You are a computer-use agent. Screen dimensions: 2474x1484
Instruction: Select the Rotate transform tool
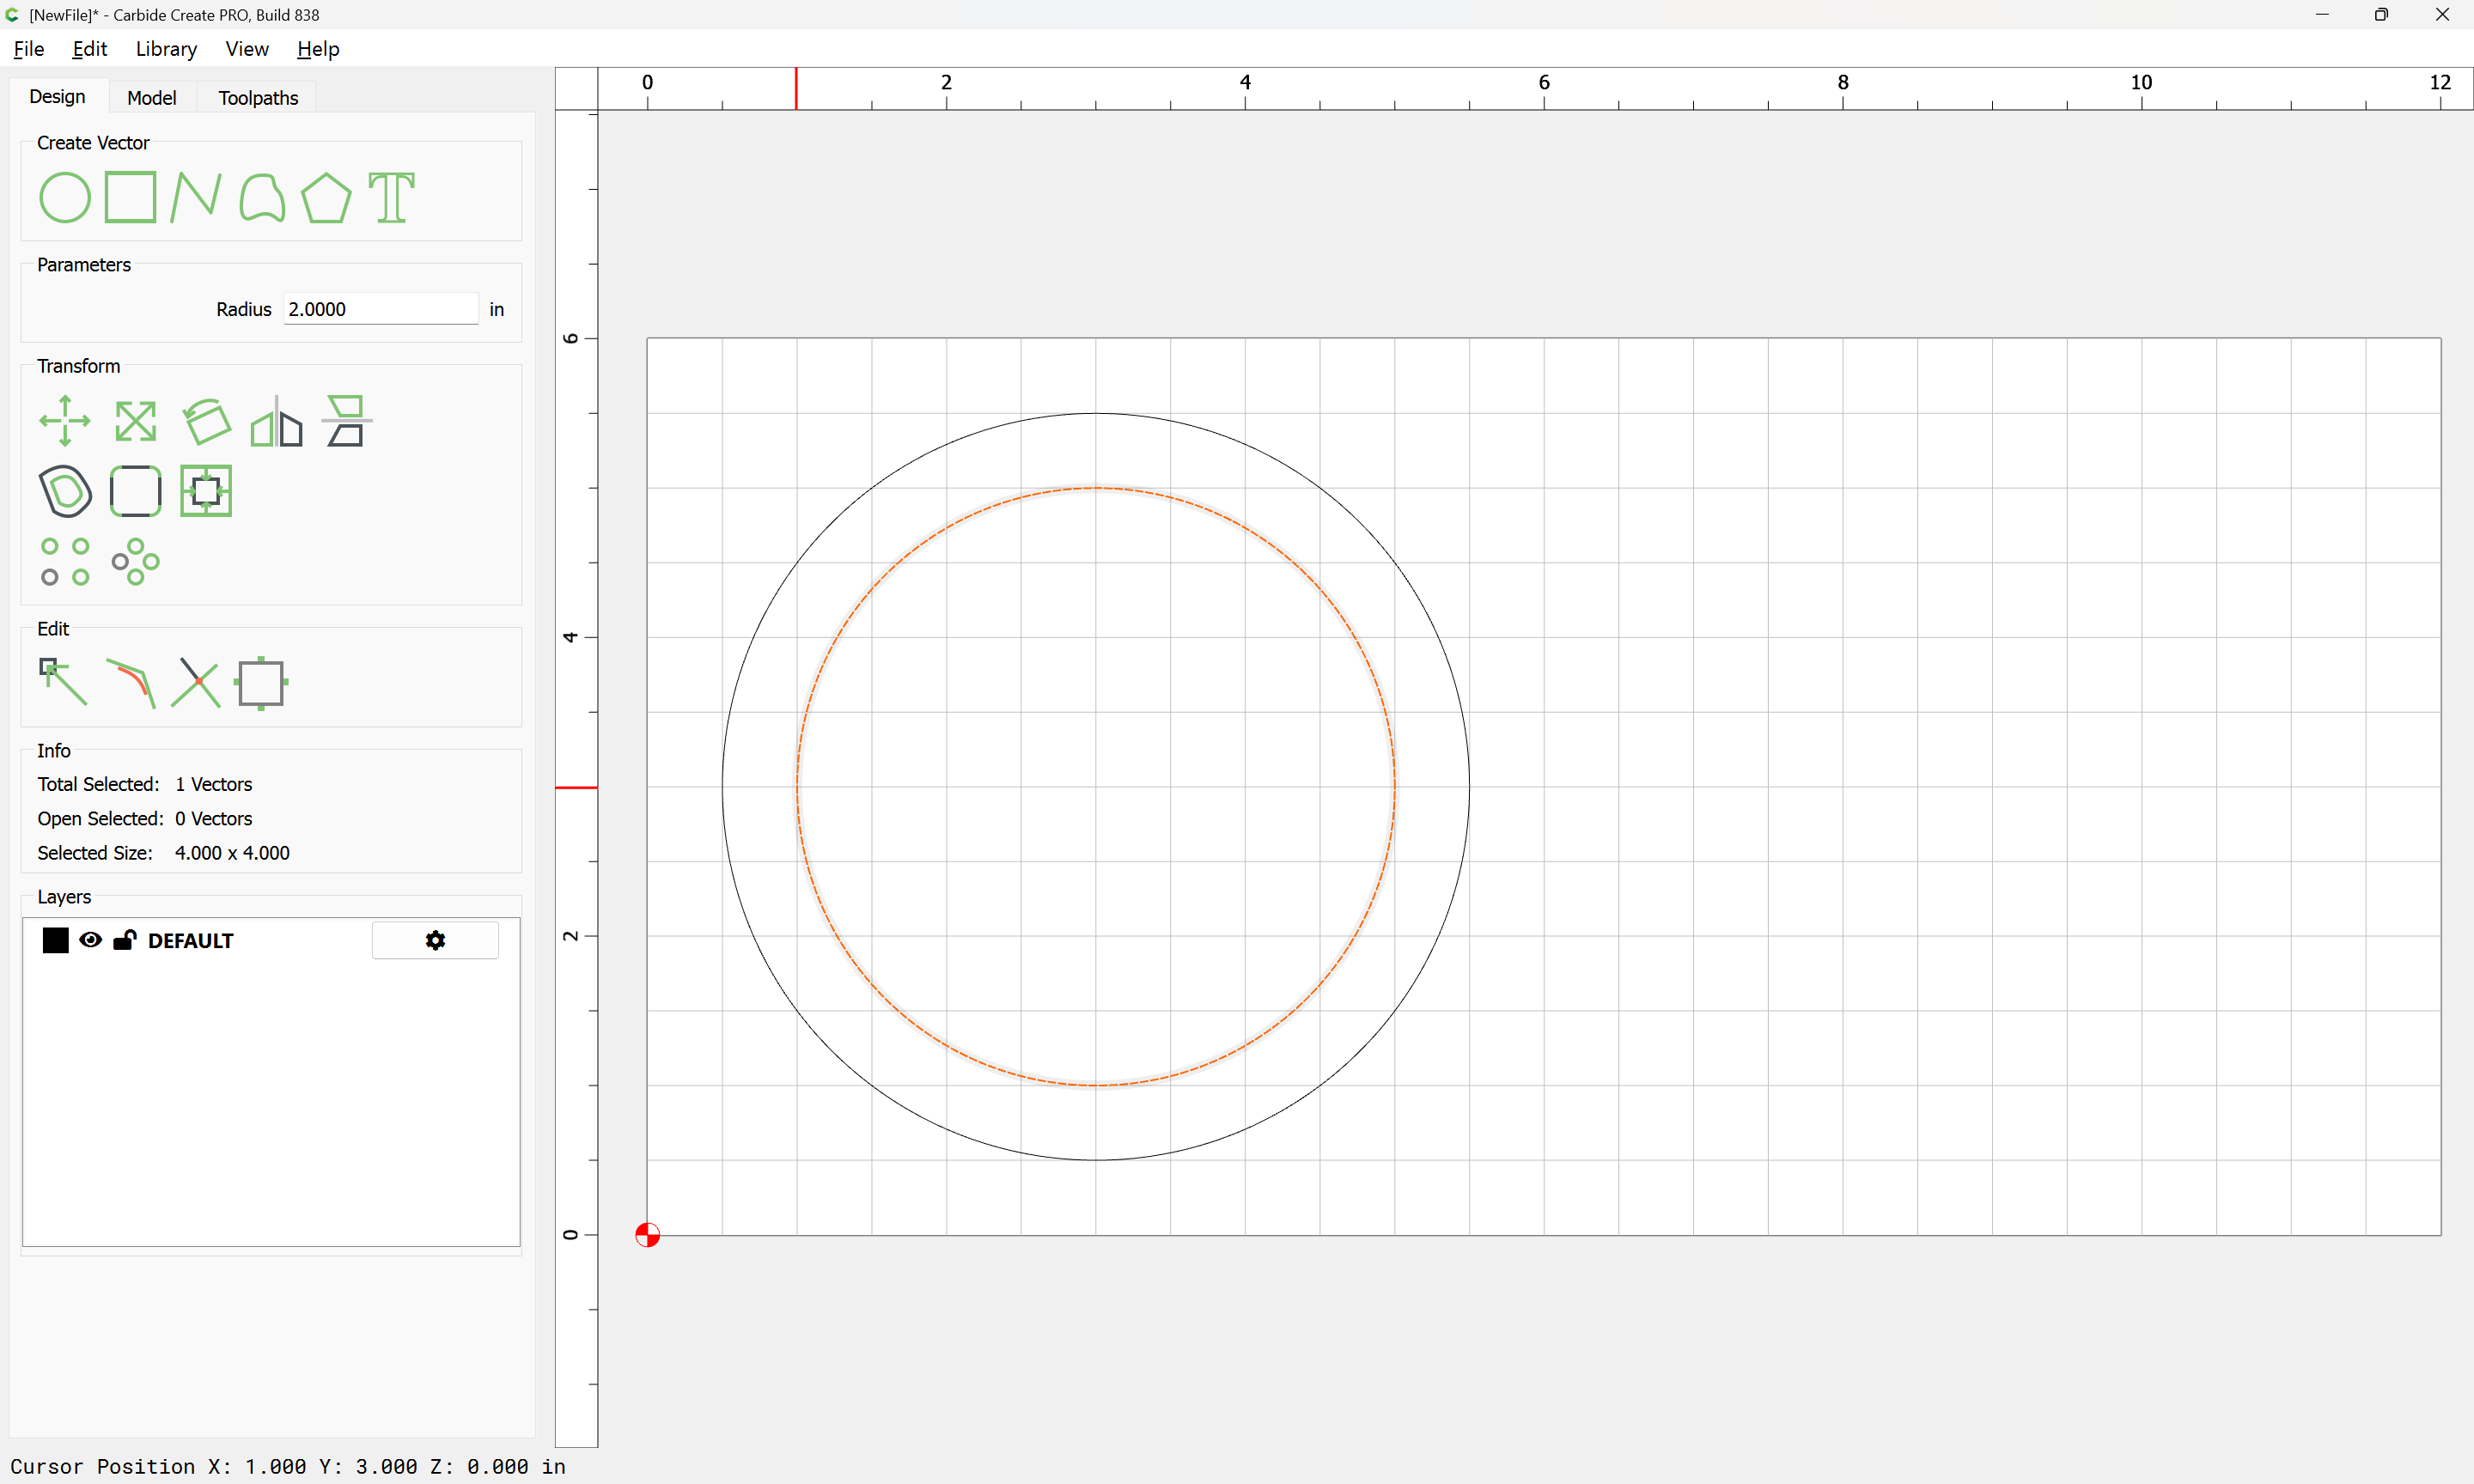click(206, 421)
